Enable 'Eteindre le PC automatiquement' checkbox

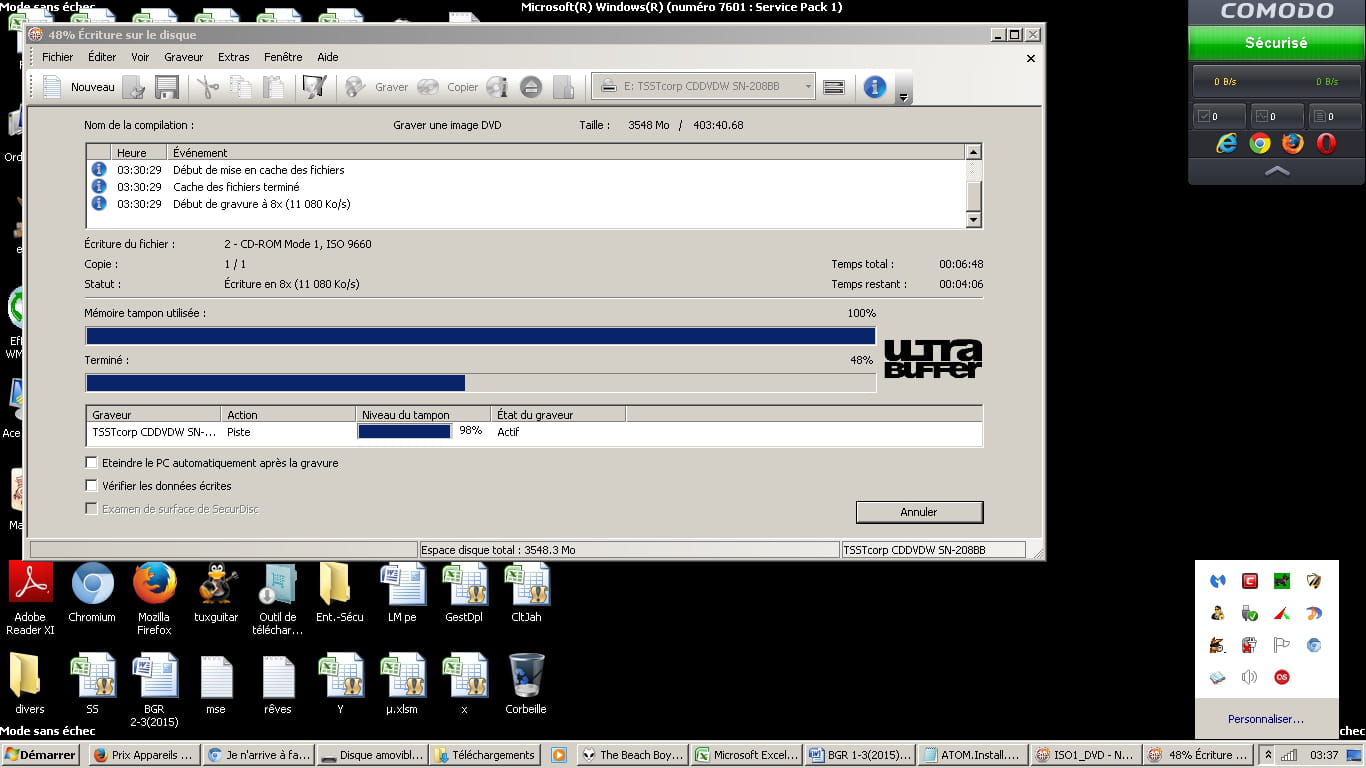(x=92, y=463)
